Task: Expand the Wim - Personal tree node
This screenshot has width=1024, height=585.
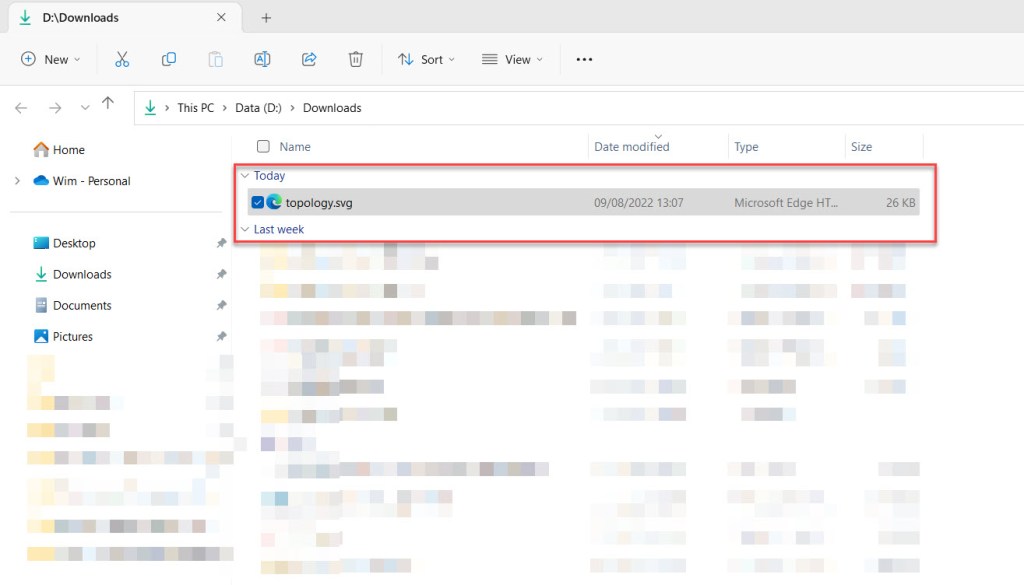Action: pos(17,181)
